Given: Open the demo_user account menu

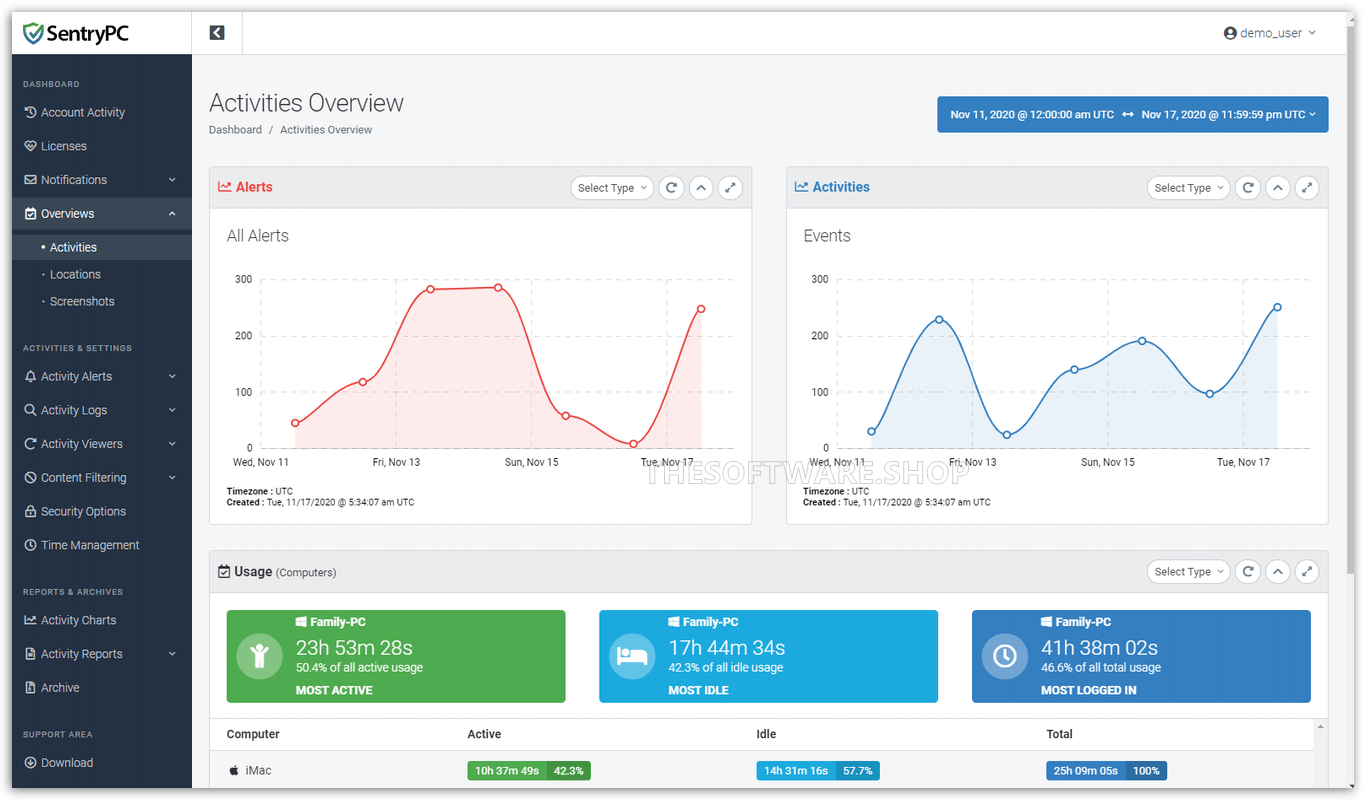Looking at the screenshot, I should click(1269, 33).
